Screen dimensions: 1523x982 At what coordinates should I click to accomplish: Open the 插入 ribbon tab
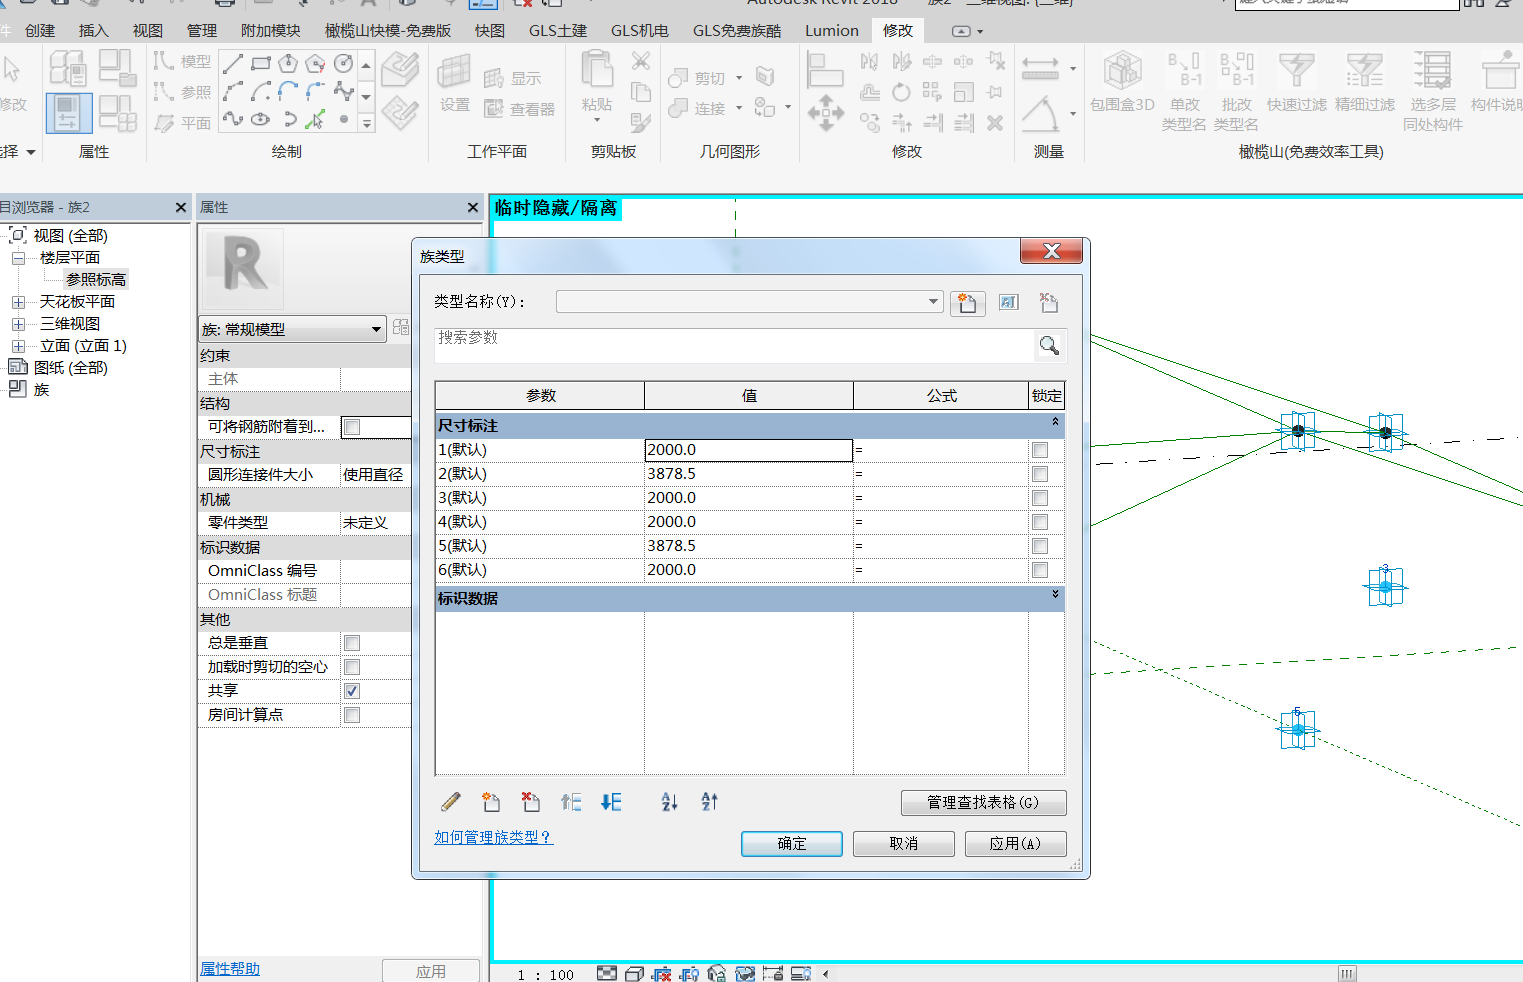[93, 31]
